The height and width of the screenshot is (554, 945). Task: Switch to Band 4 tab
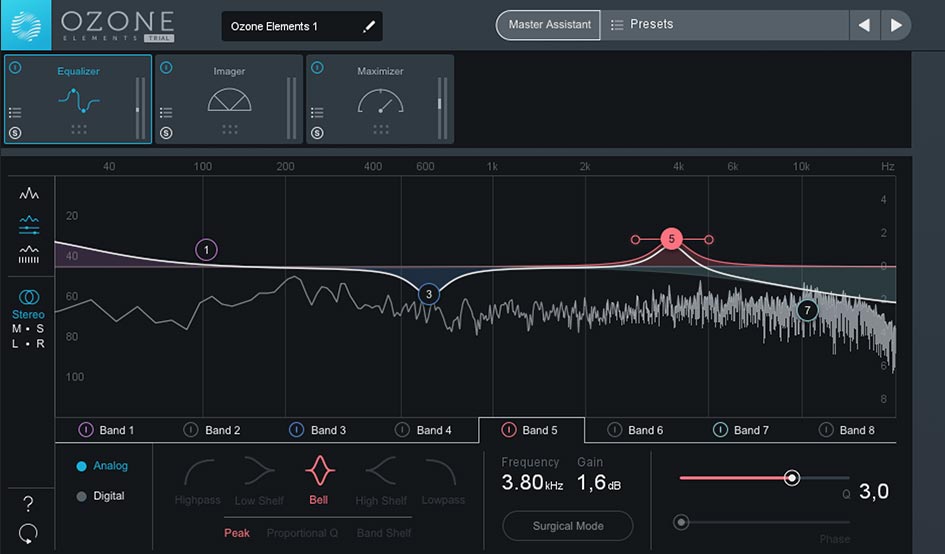coord(425,430)
